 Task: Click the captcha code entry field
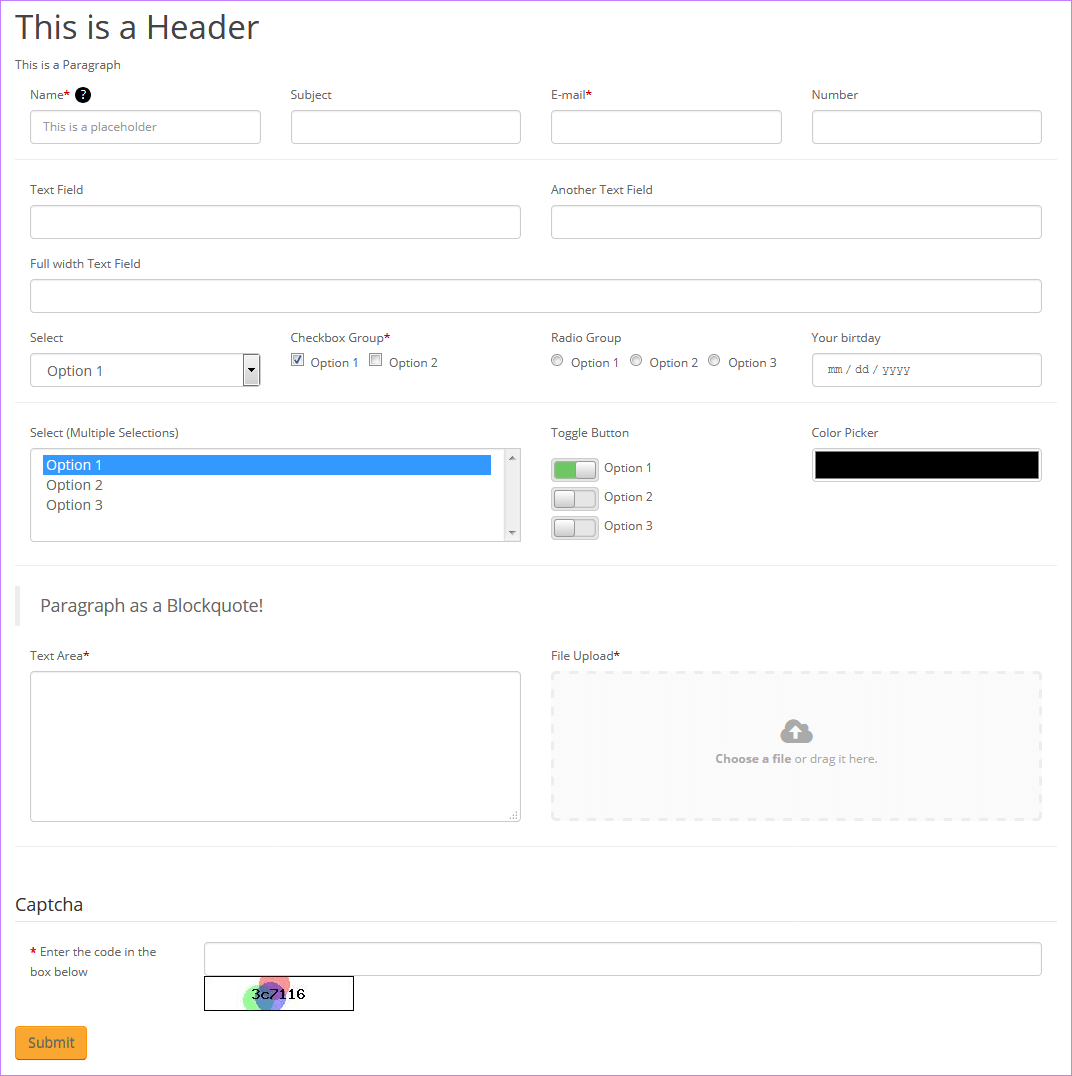click(x=622, y=959)
